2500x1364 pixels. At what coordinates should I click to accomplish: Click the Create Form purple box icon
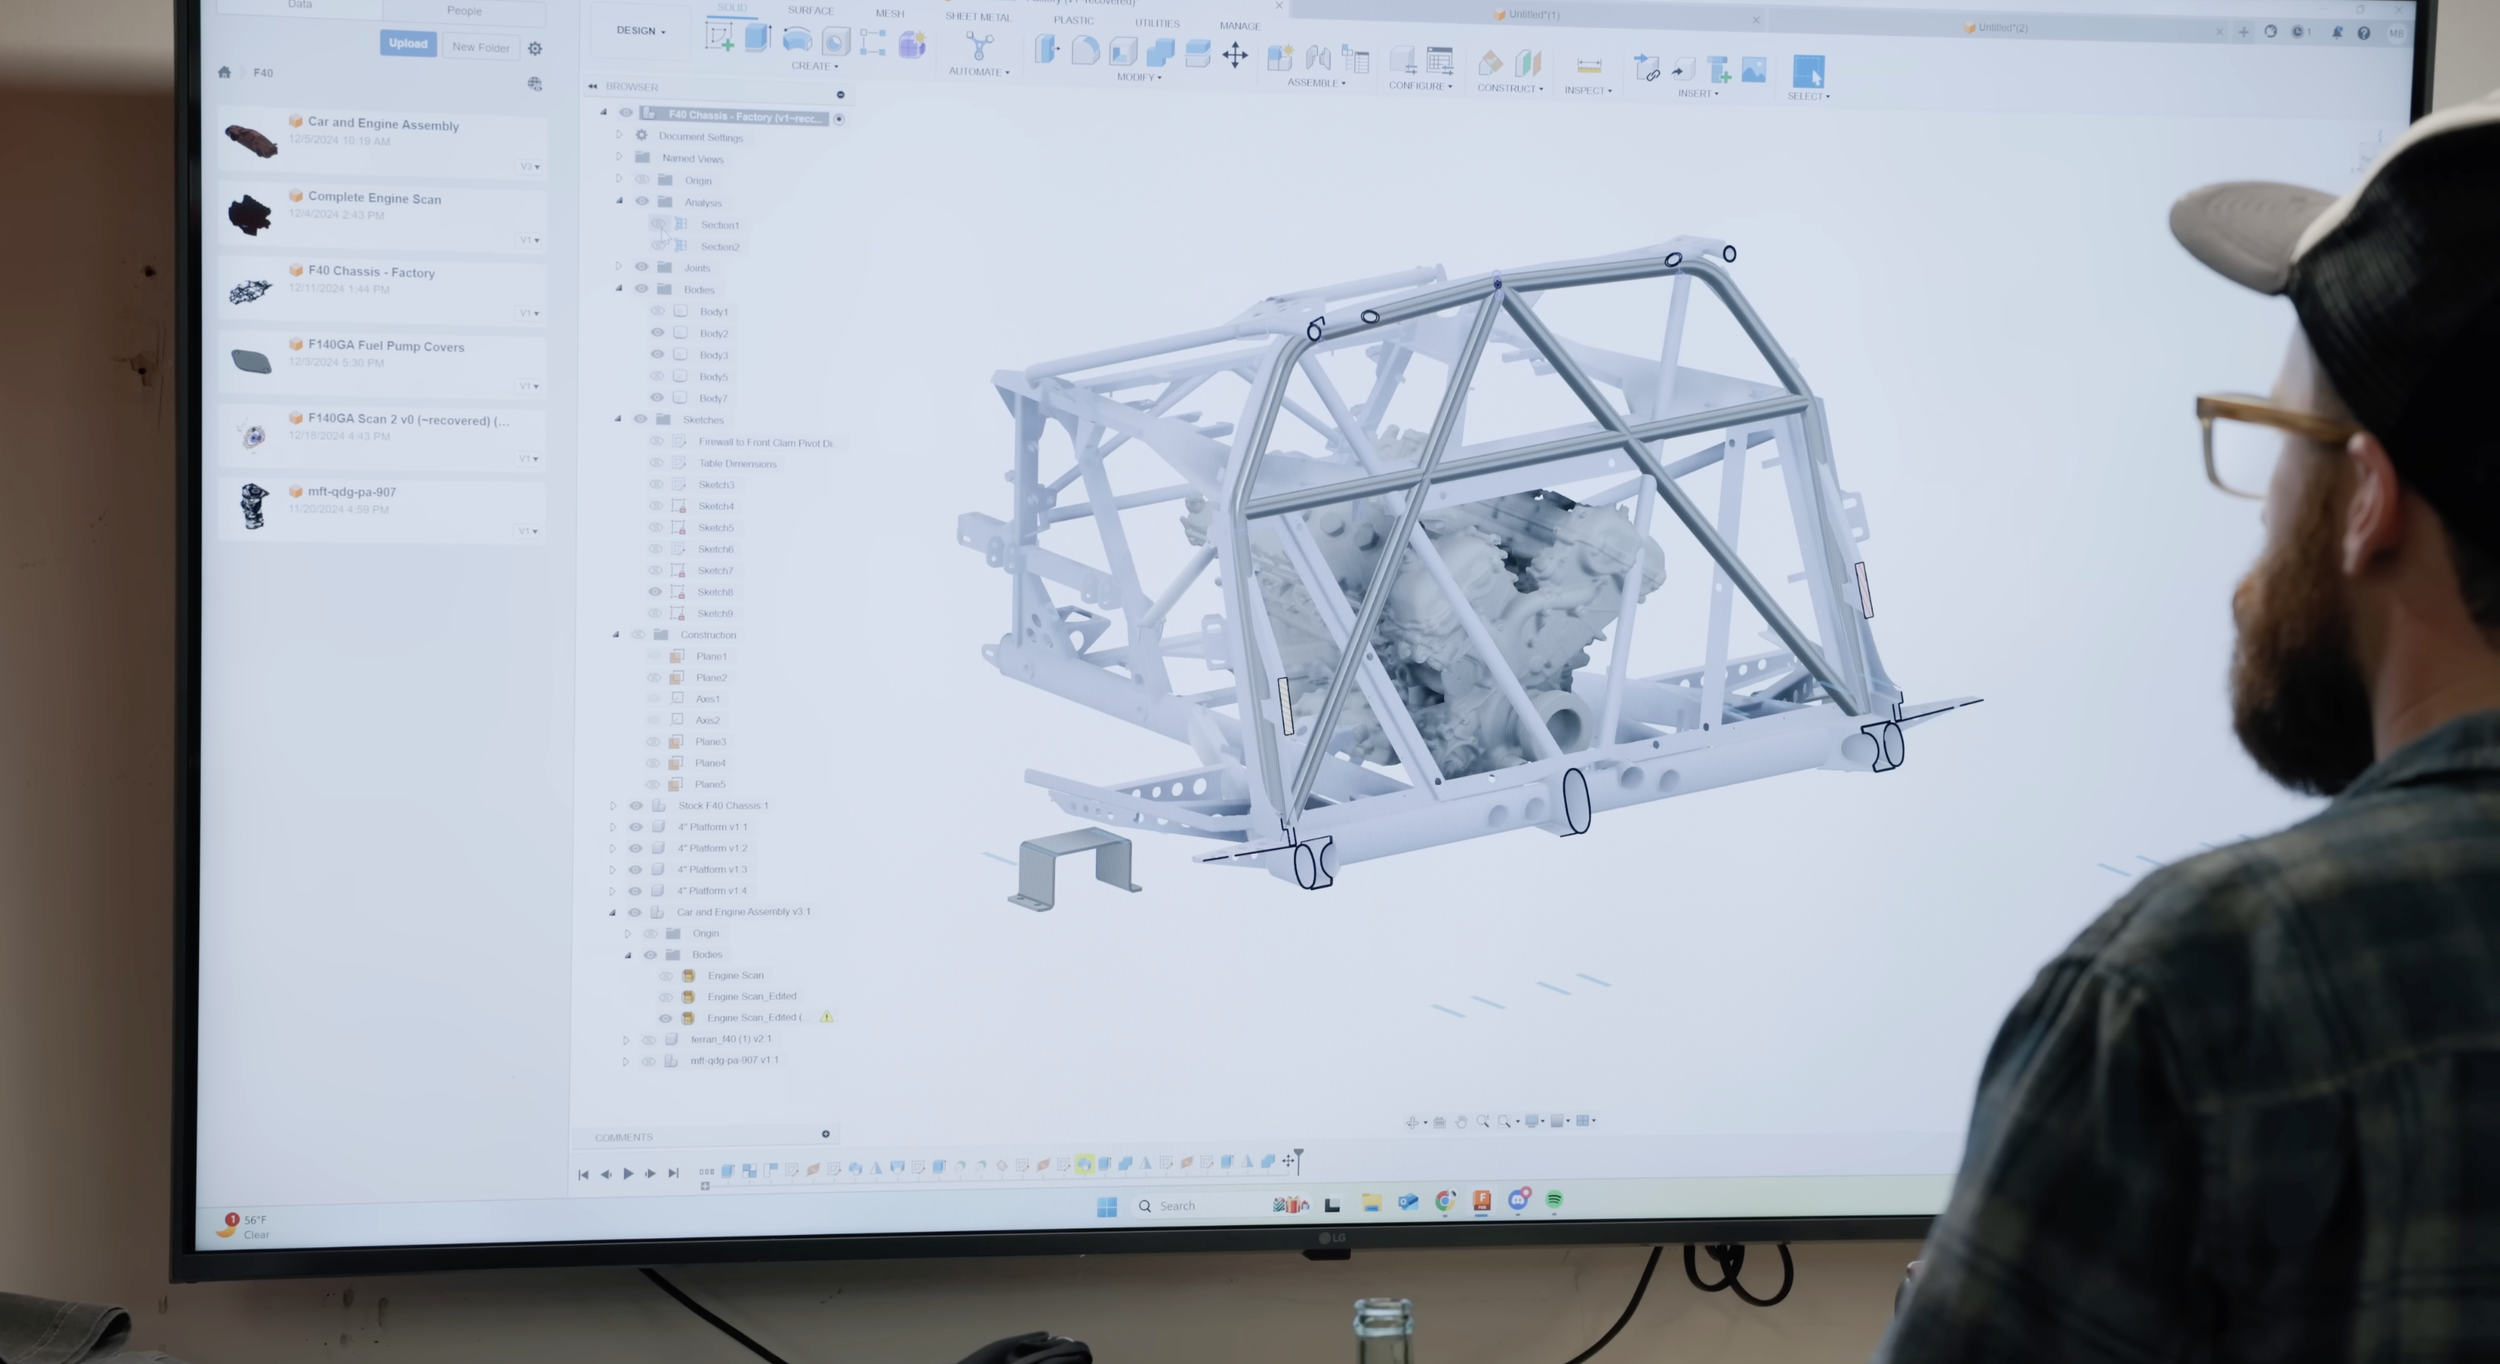pyautogui.click(x=912, y=44)
